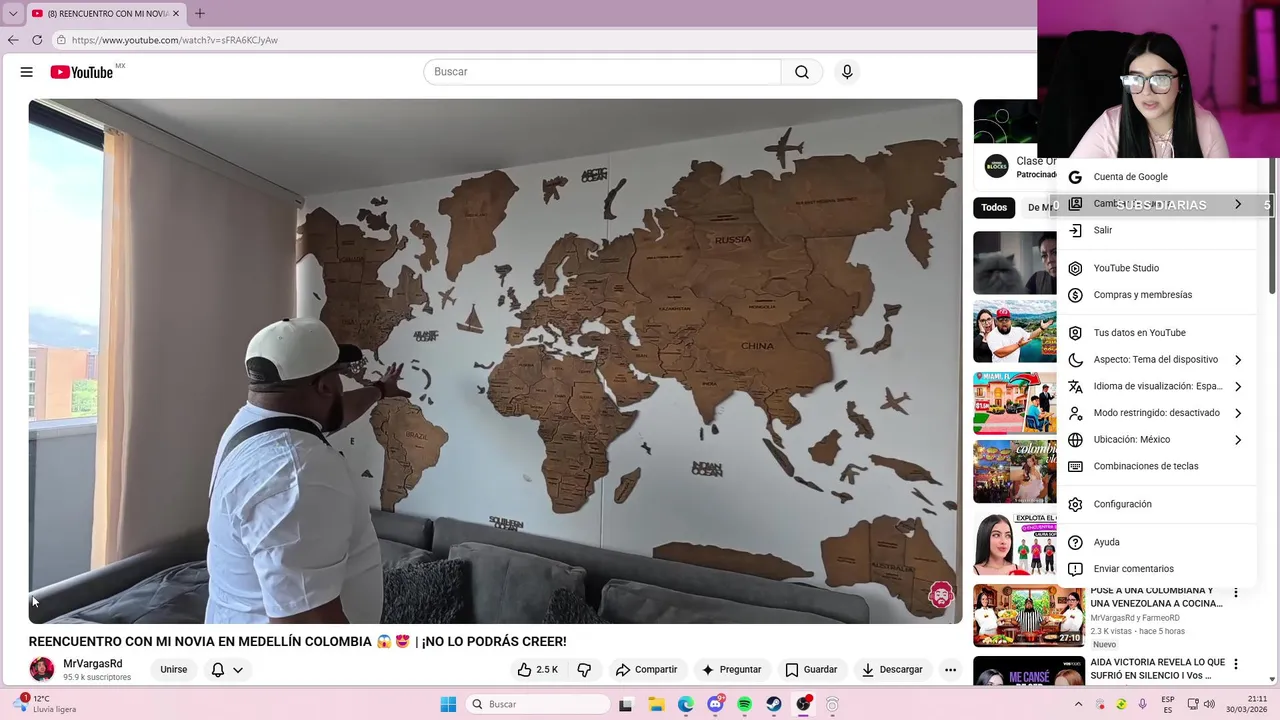Go to YouTube home via logo
The height and width of the screenshot is (720, 1280).
[x=82, y=72]
